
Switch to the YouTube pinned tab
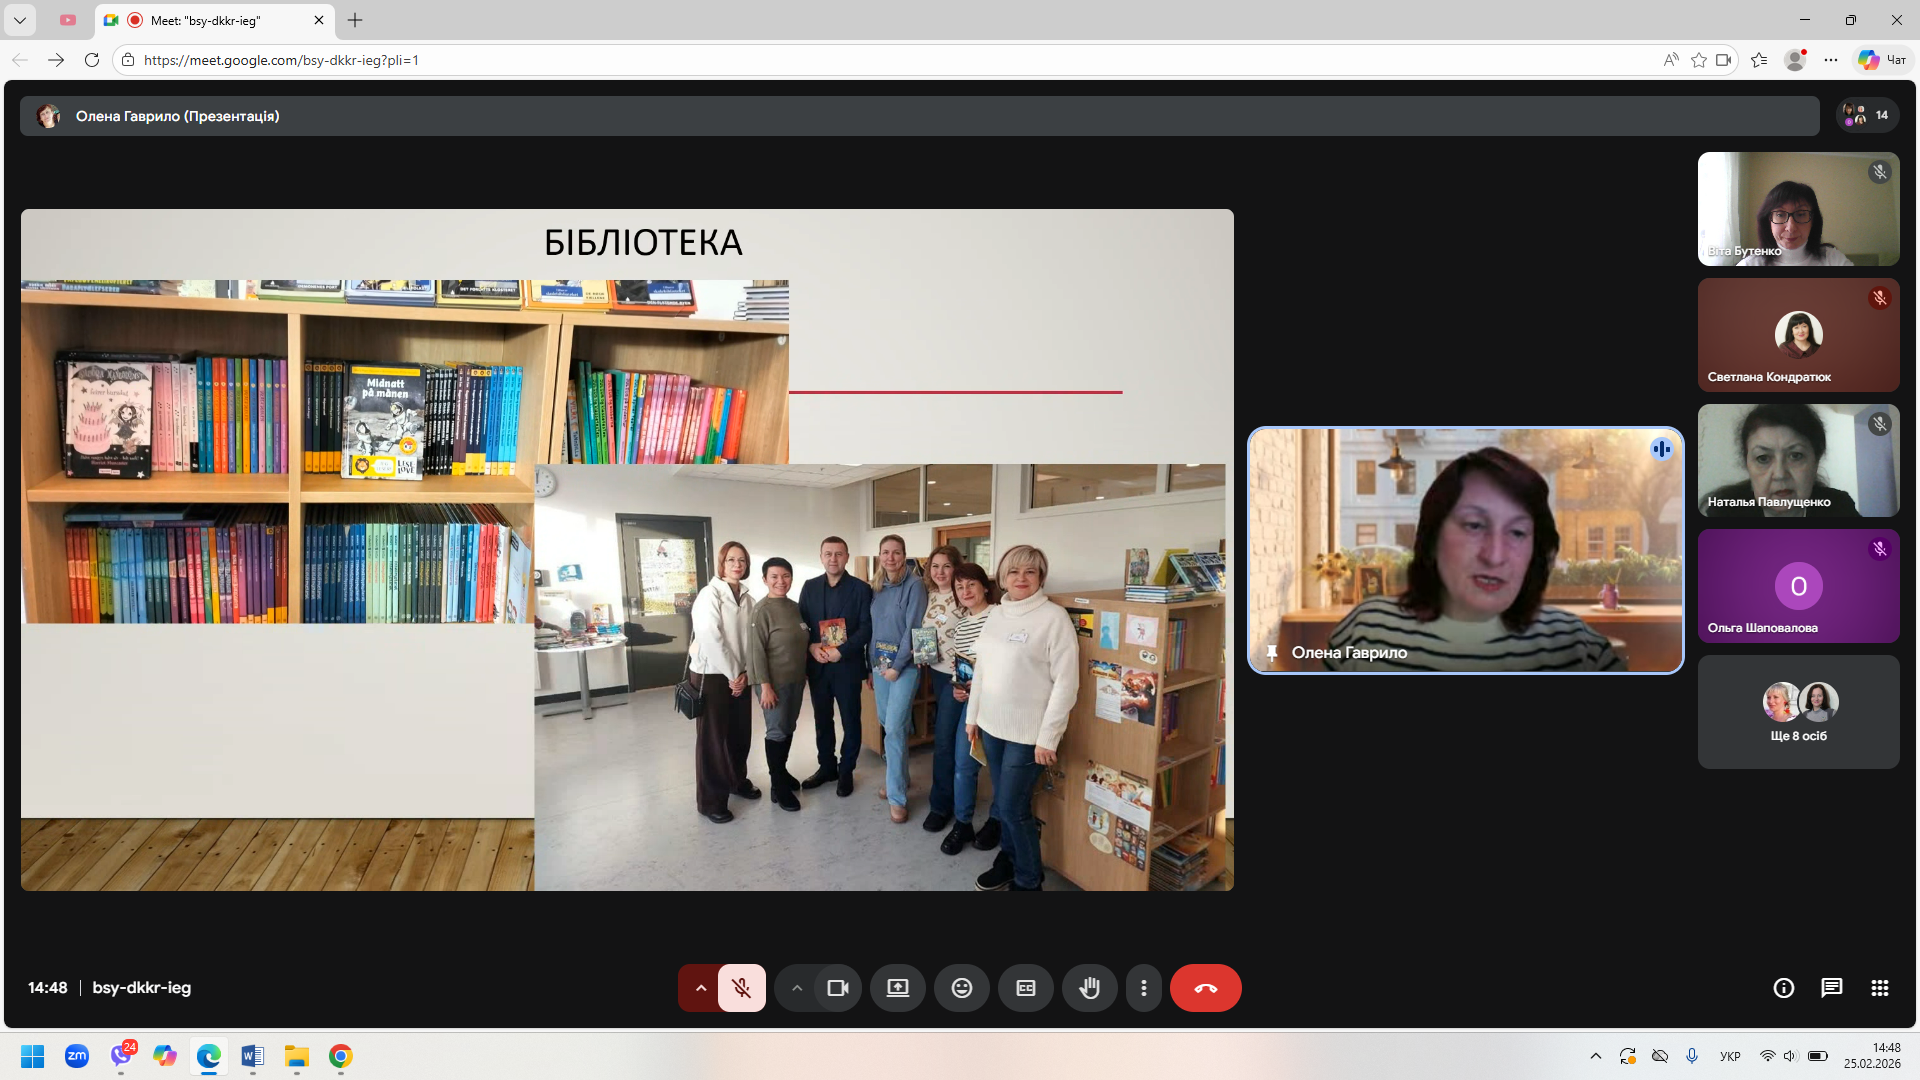(x=68, y=20)
